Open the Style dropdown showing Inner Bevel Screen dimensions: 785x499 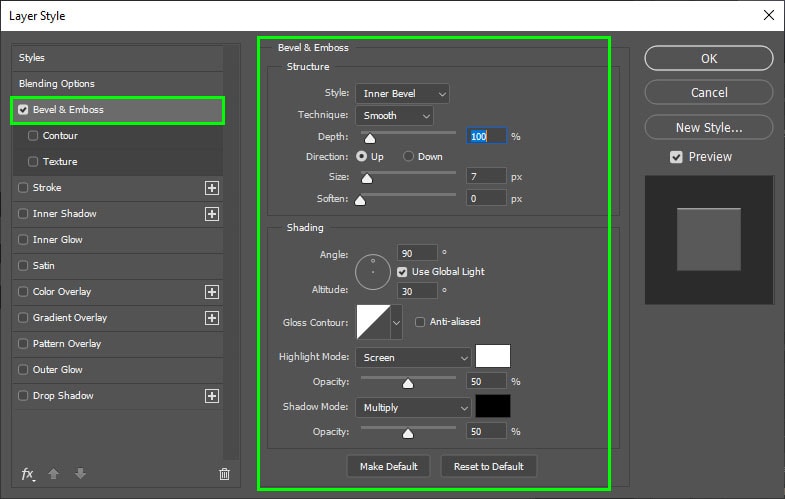(402, 94)
